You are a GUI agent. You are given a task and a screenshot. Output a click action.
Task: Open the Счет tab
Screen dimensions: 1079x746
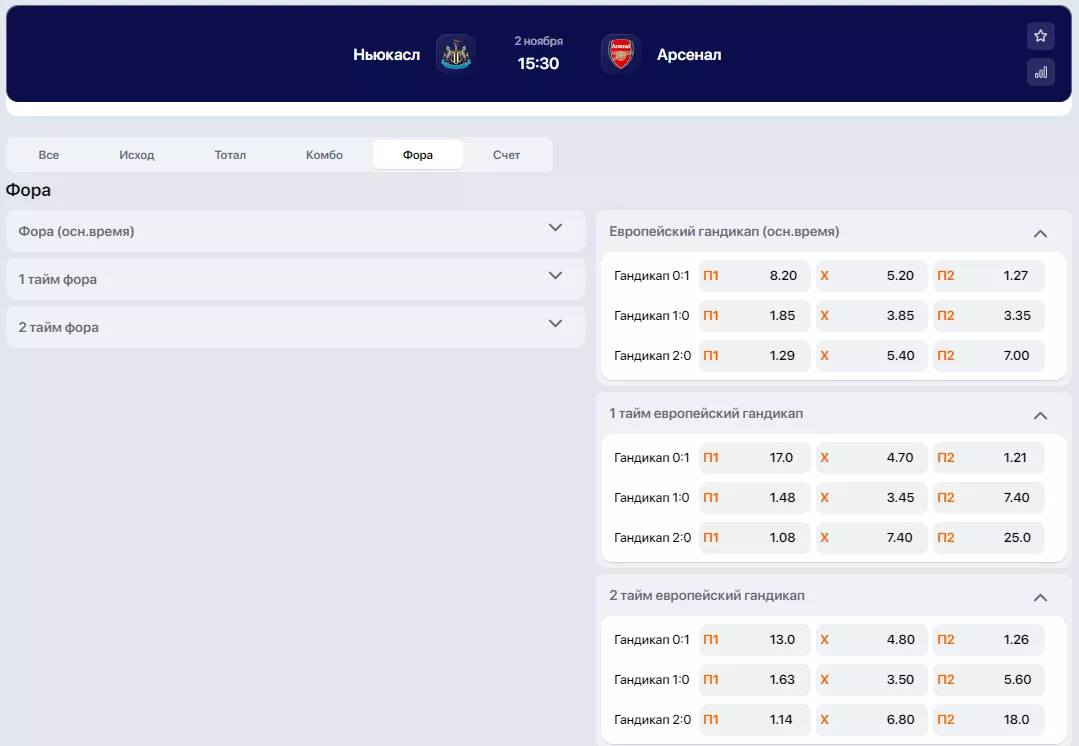(507, 155)
